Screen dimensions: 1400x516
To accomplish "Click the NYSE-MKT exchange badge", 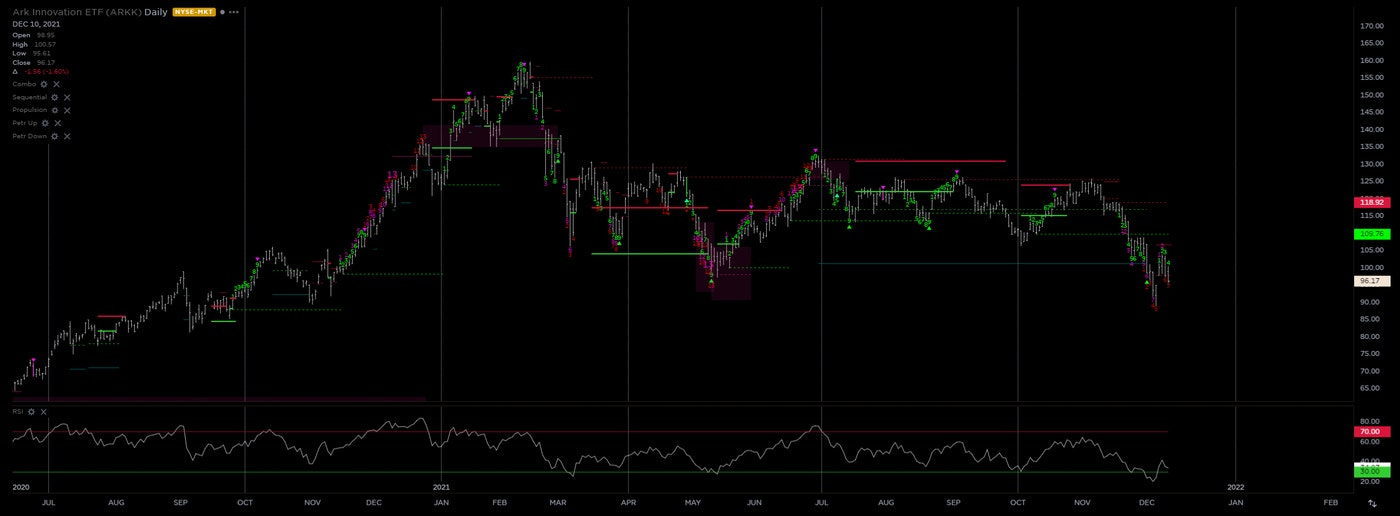I will [x=193, y=12].
